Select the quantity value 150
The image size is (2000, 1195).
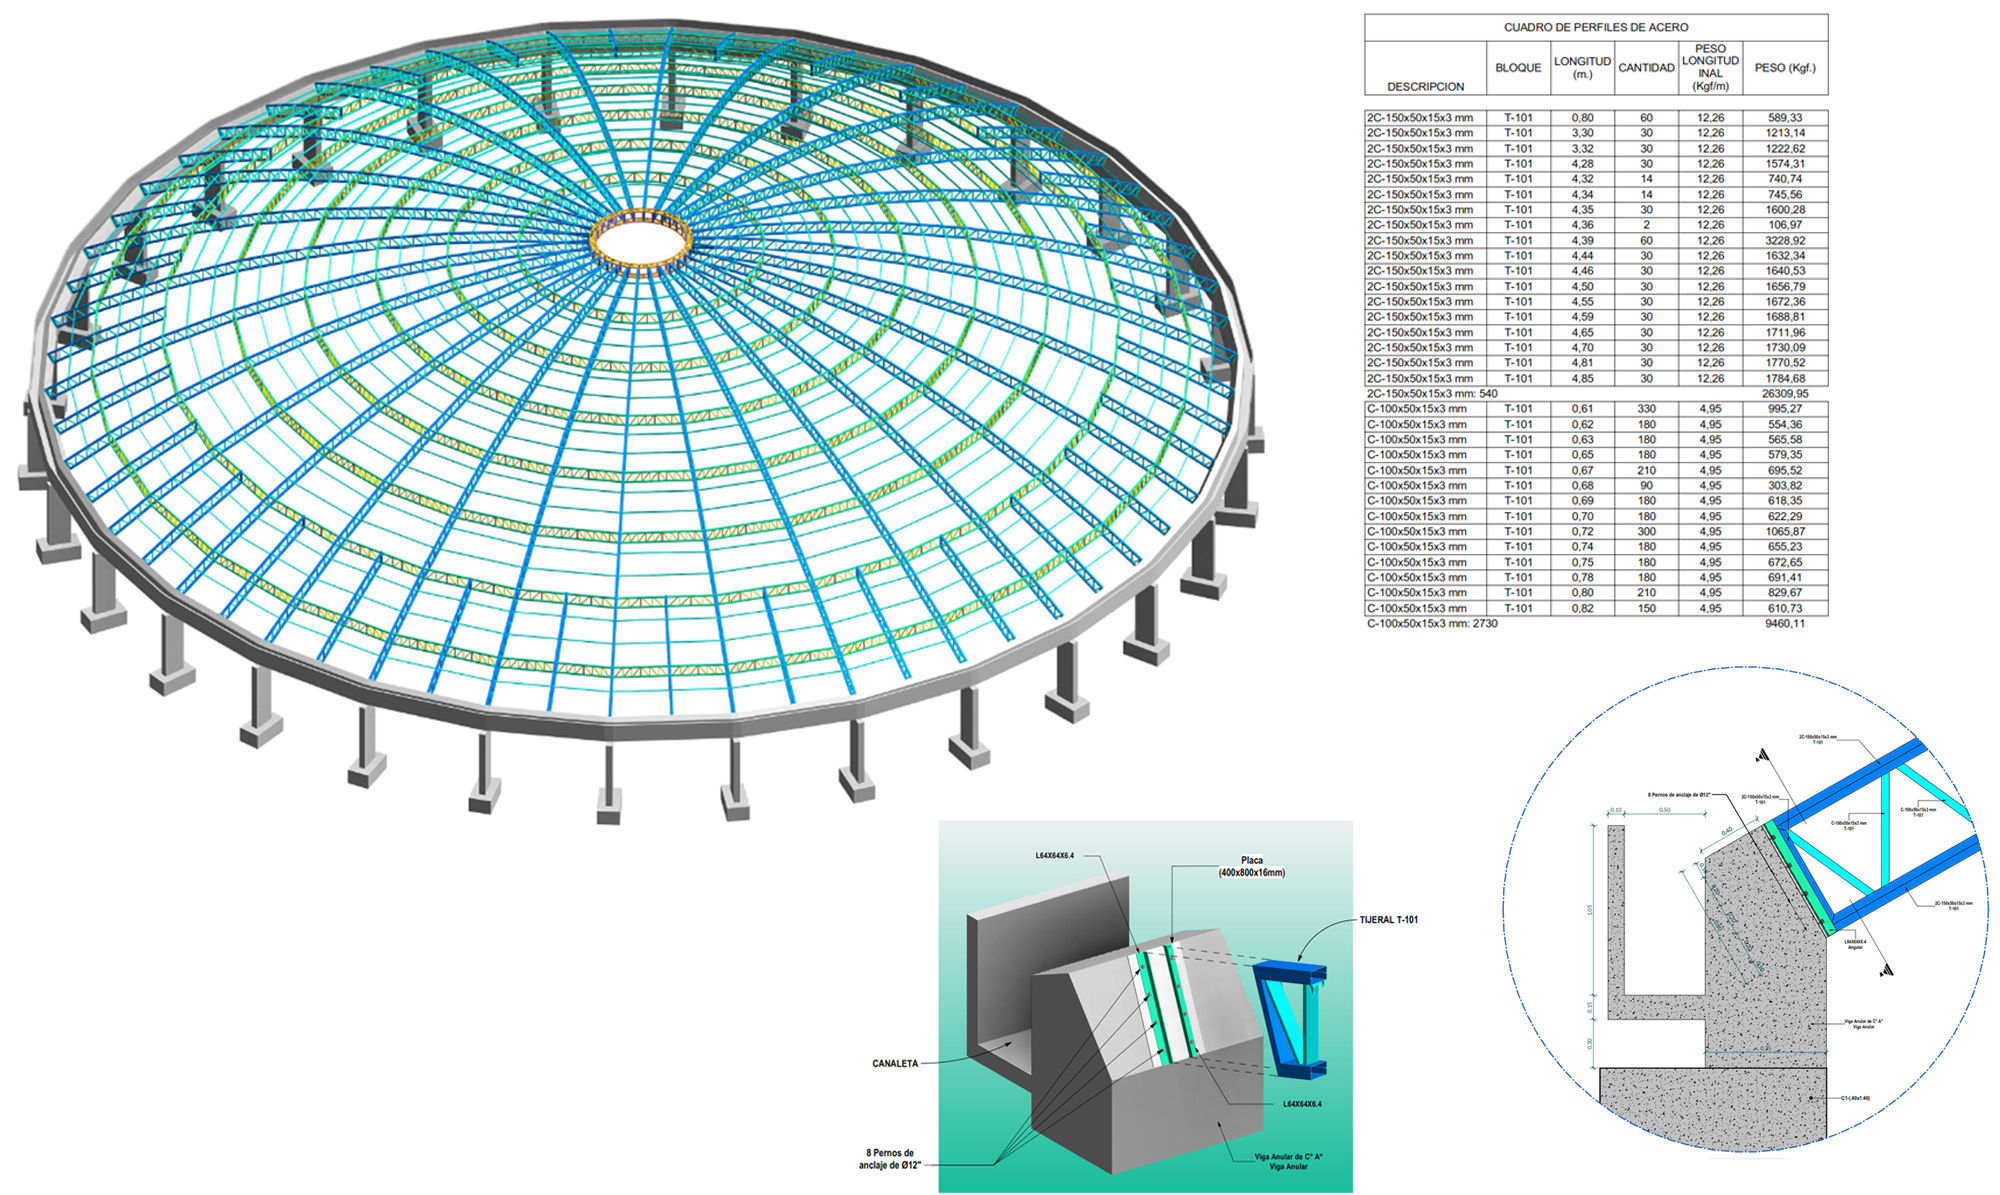coord(1646,609)
